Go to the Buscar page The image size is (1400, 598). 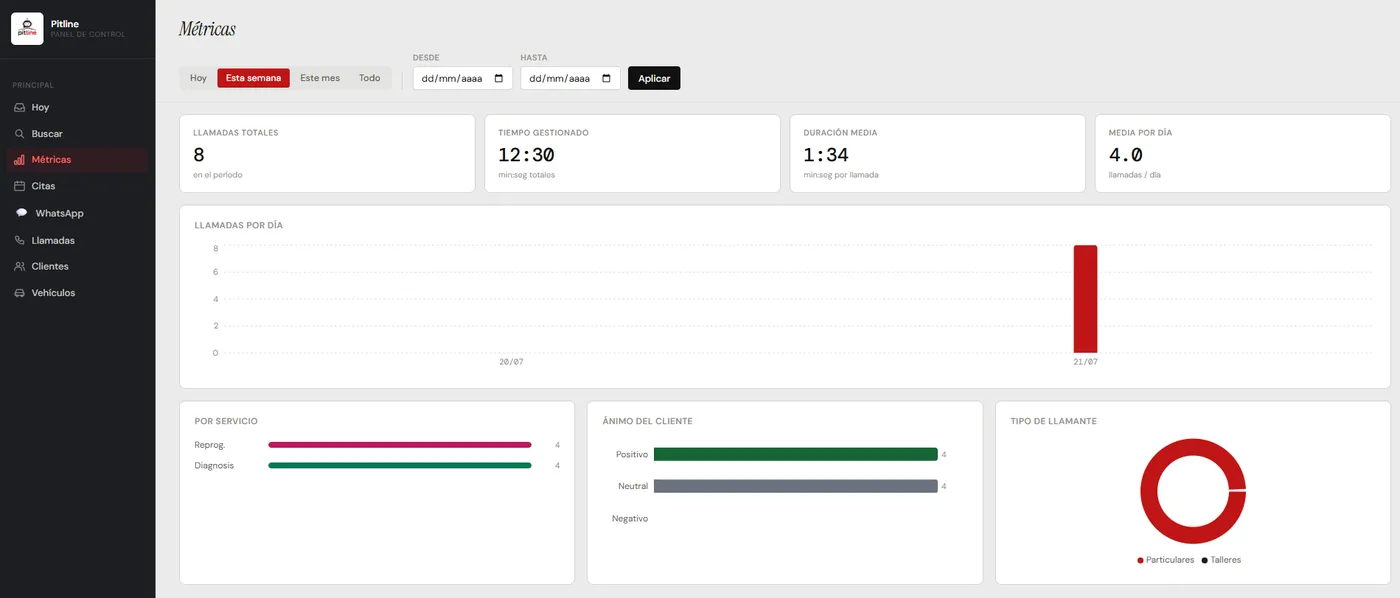78,133
